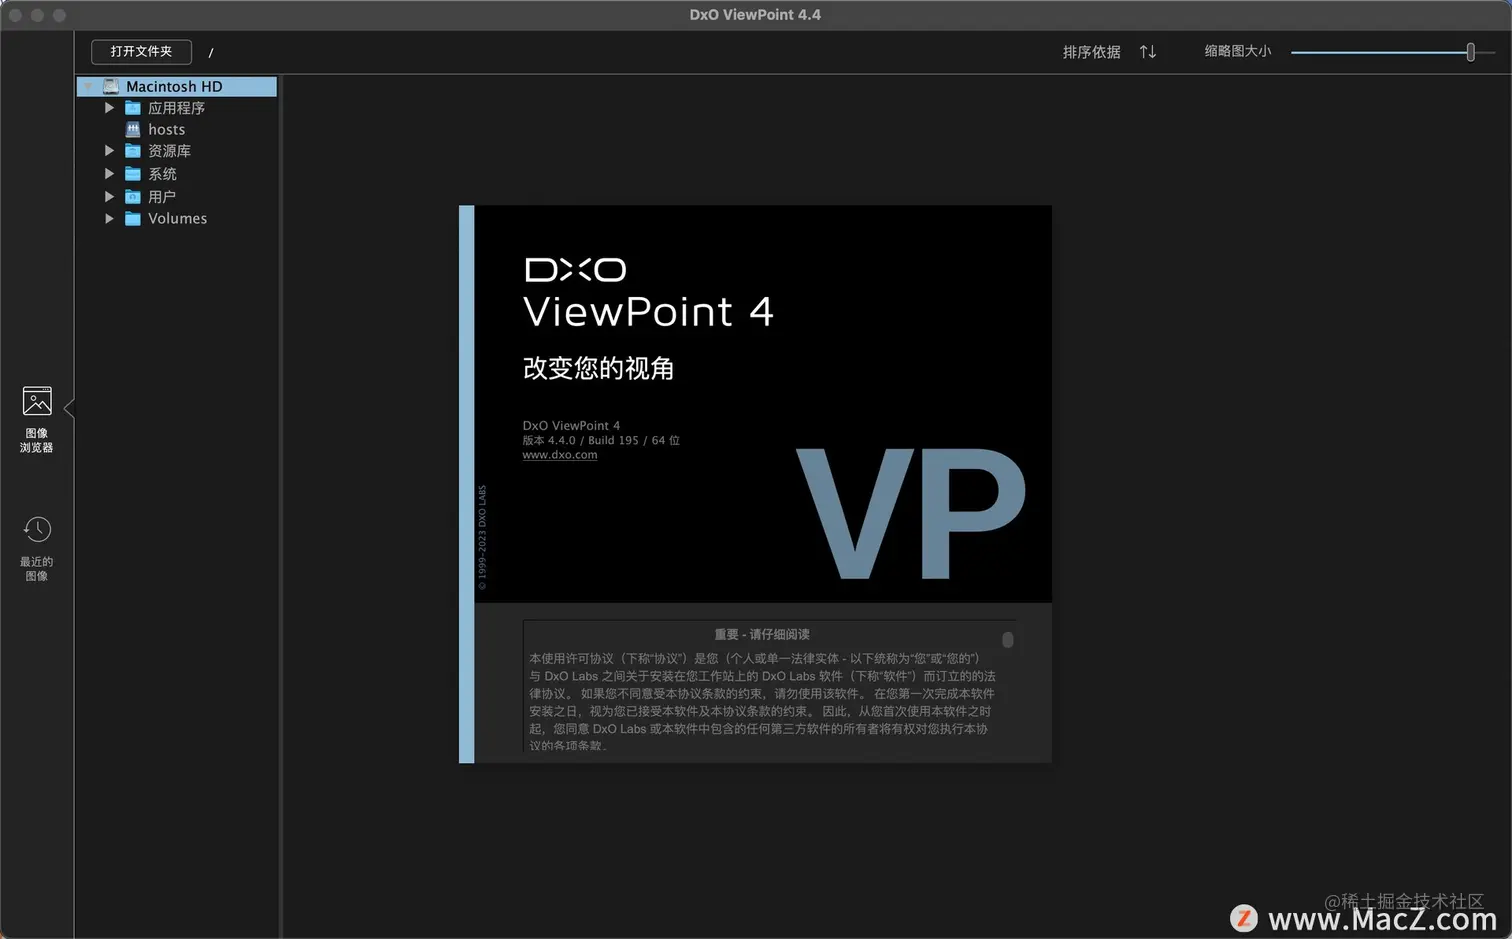
Task: Open the Image Browser panel icon
Action: [37, 401]
